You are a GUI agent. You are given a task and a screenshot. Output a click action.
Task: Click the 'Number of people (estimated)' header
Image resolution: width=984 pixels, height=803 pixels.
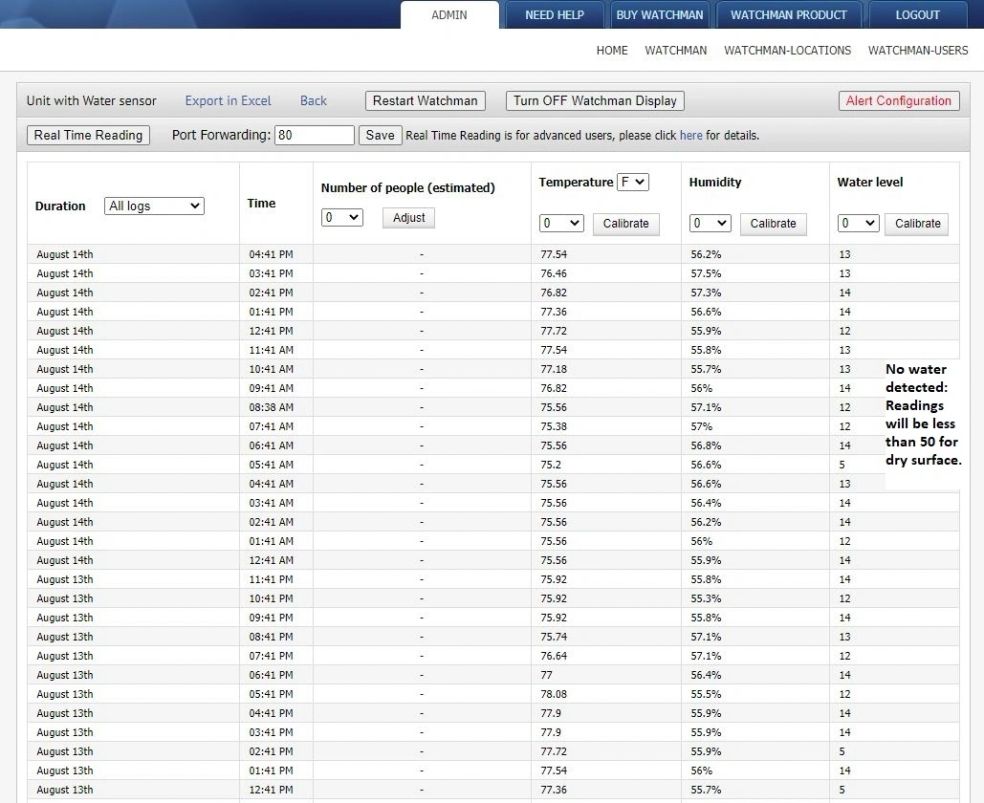pyautogui.click(x=408, y=188)
